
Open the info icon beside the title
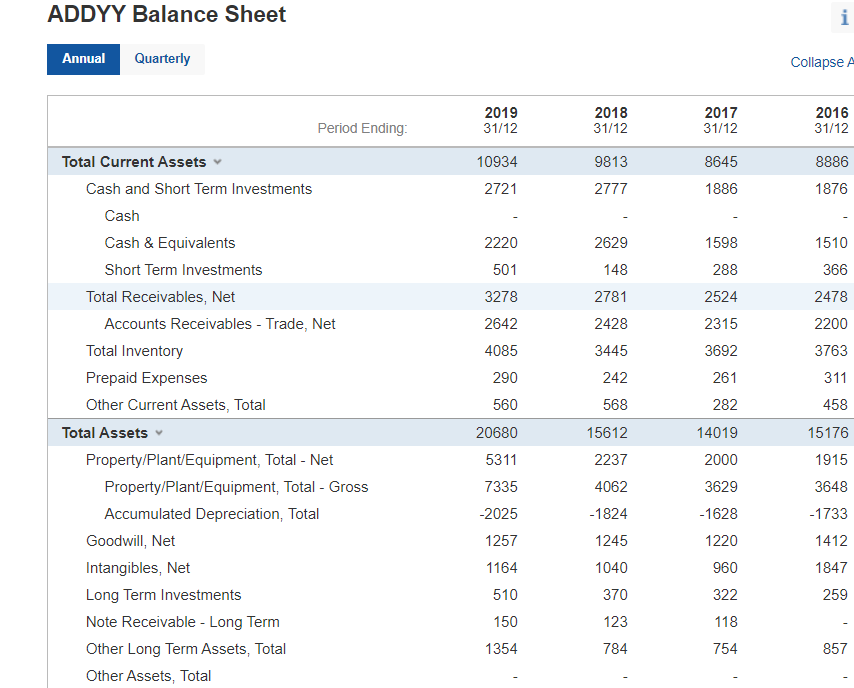click(x=844, y=17)
